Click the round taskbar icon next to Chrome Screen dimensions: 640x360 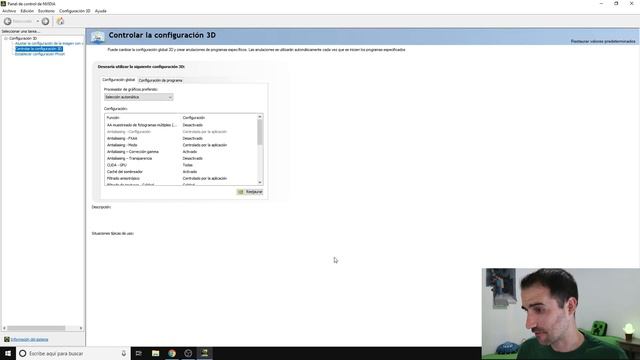tap(188, 353)
